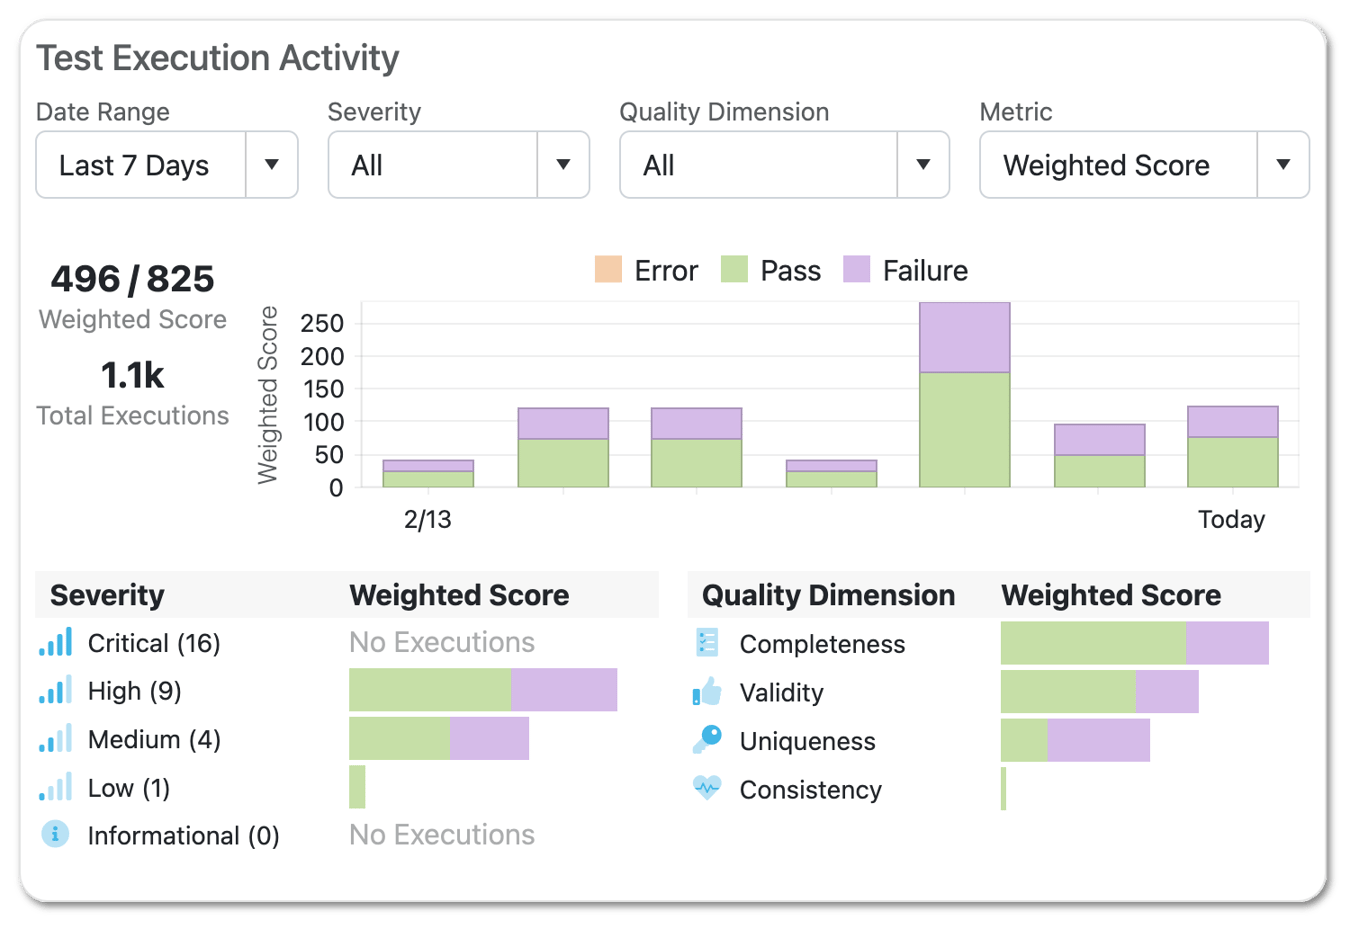The width and height of the screenshot is (1350, 929).
Task: Click the High severity signal bars icon
Action: (x=55, y=690)
